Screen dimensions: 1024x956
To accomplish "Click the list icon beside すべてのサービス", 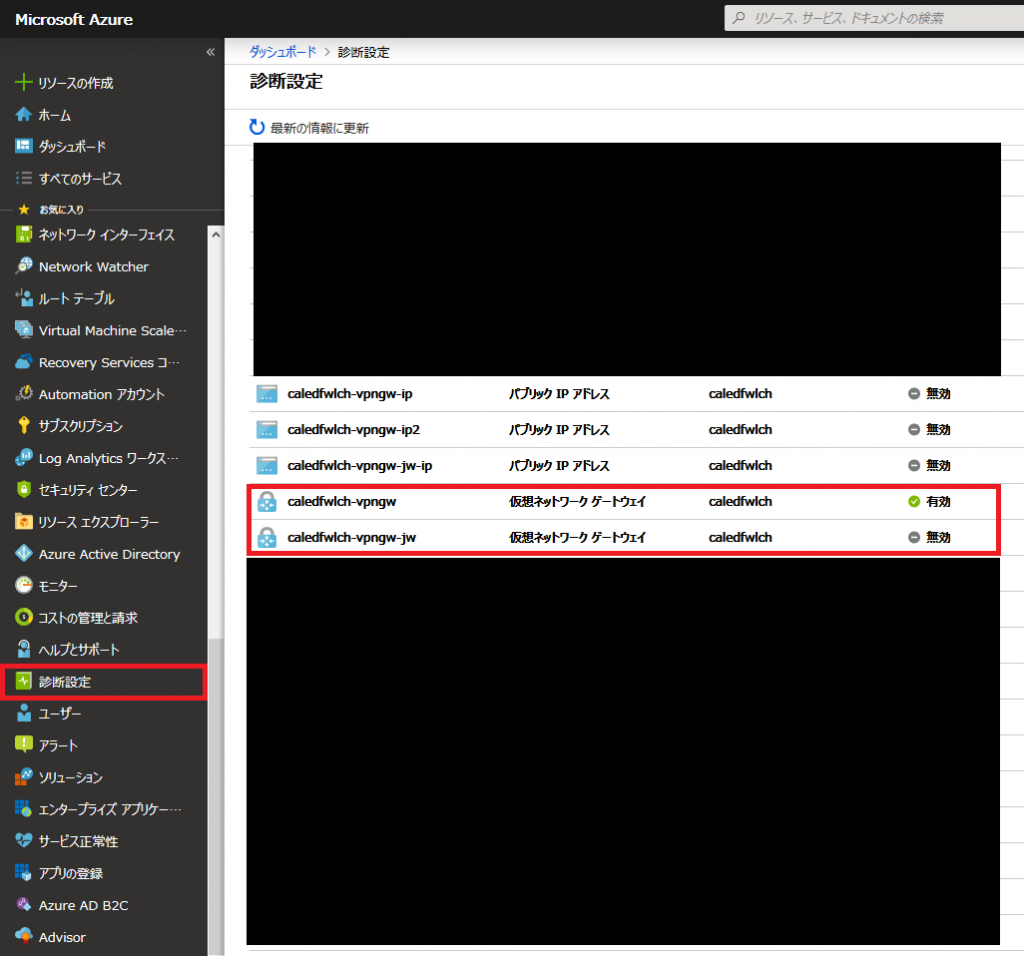I will click(x=24, y=178).
